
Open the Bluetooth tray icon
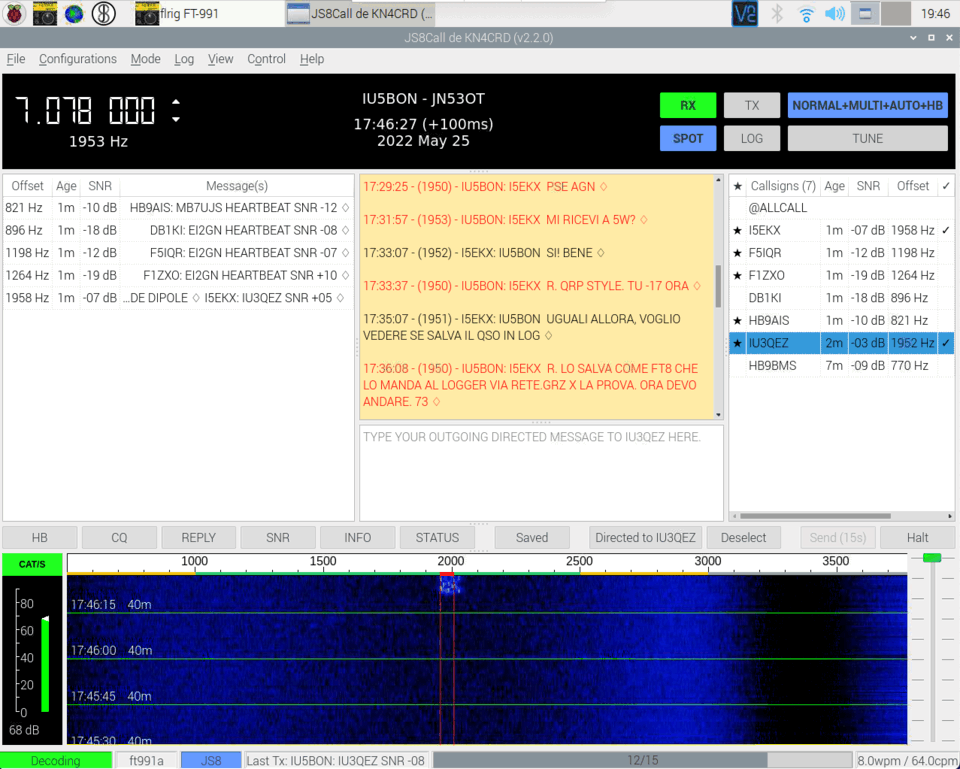777,14
